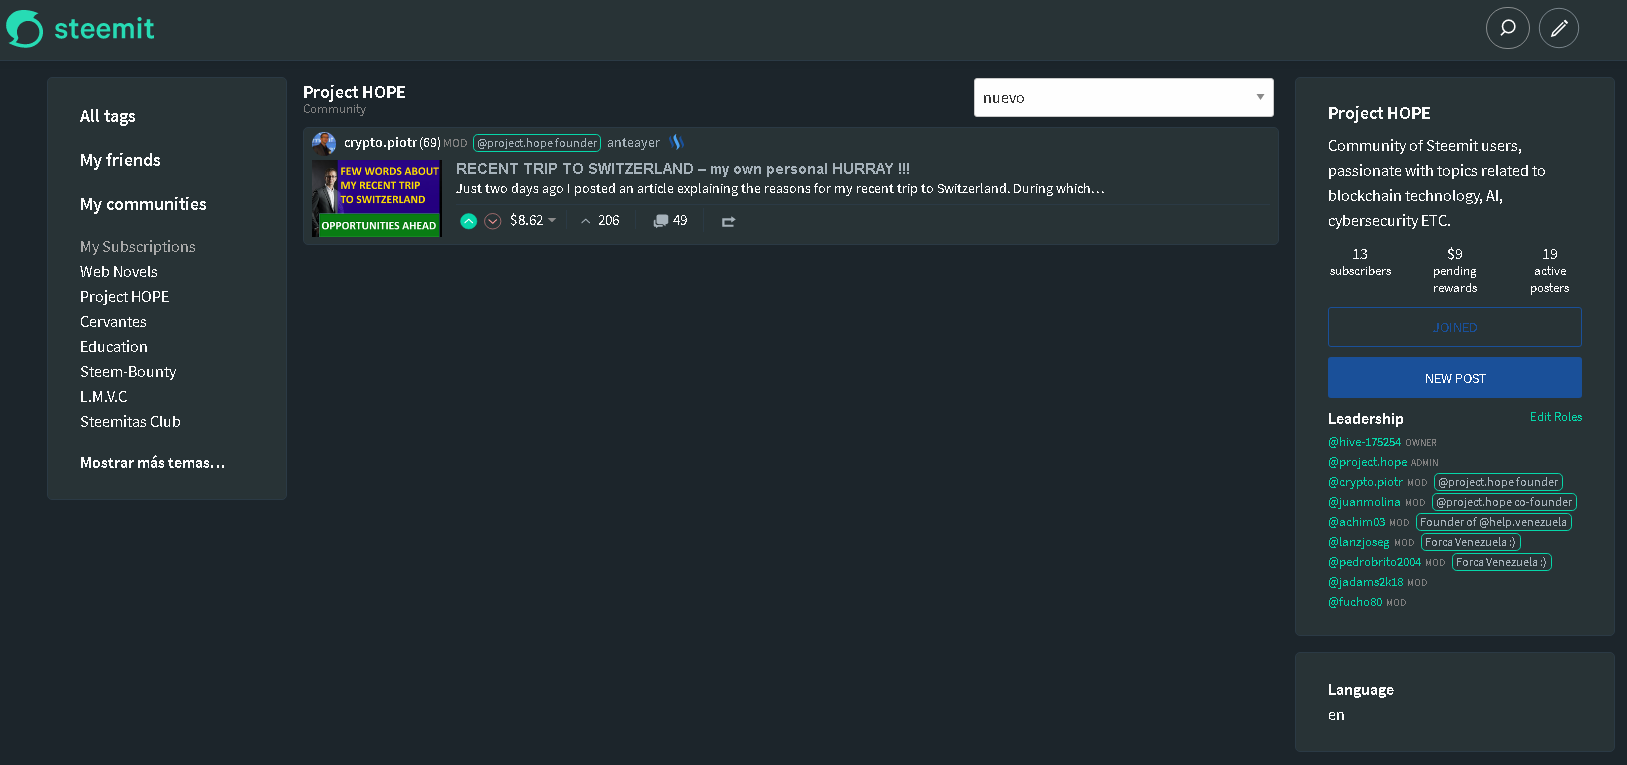Click the Project HOPE feed heading
The width and height of the screenshot is (1627, 765).
click(354, 92)
